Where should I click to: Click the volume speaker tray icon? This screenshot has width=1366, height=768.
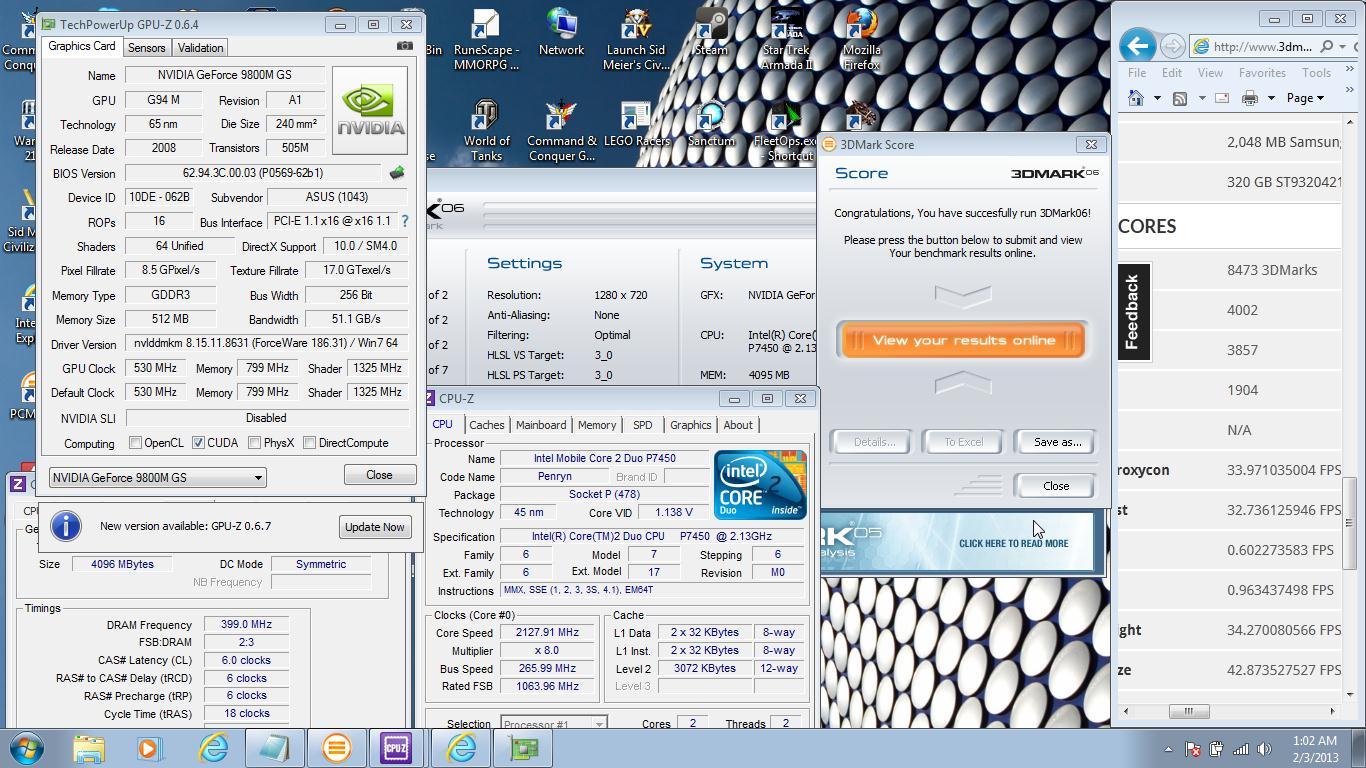click(x=1264, y=749)
